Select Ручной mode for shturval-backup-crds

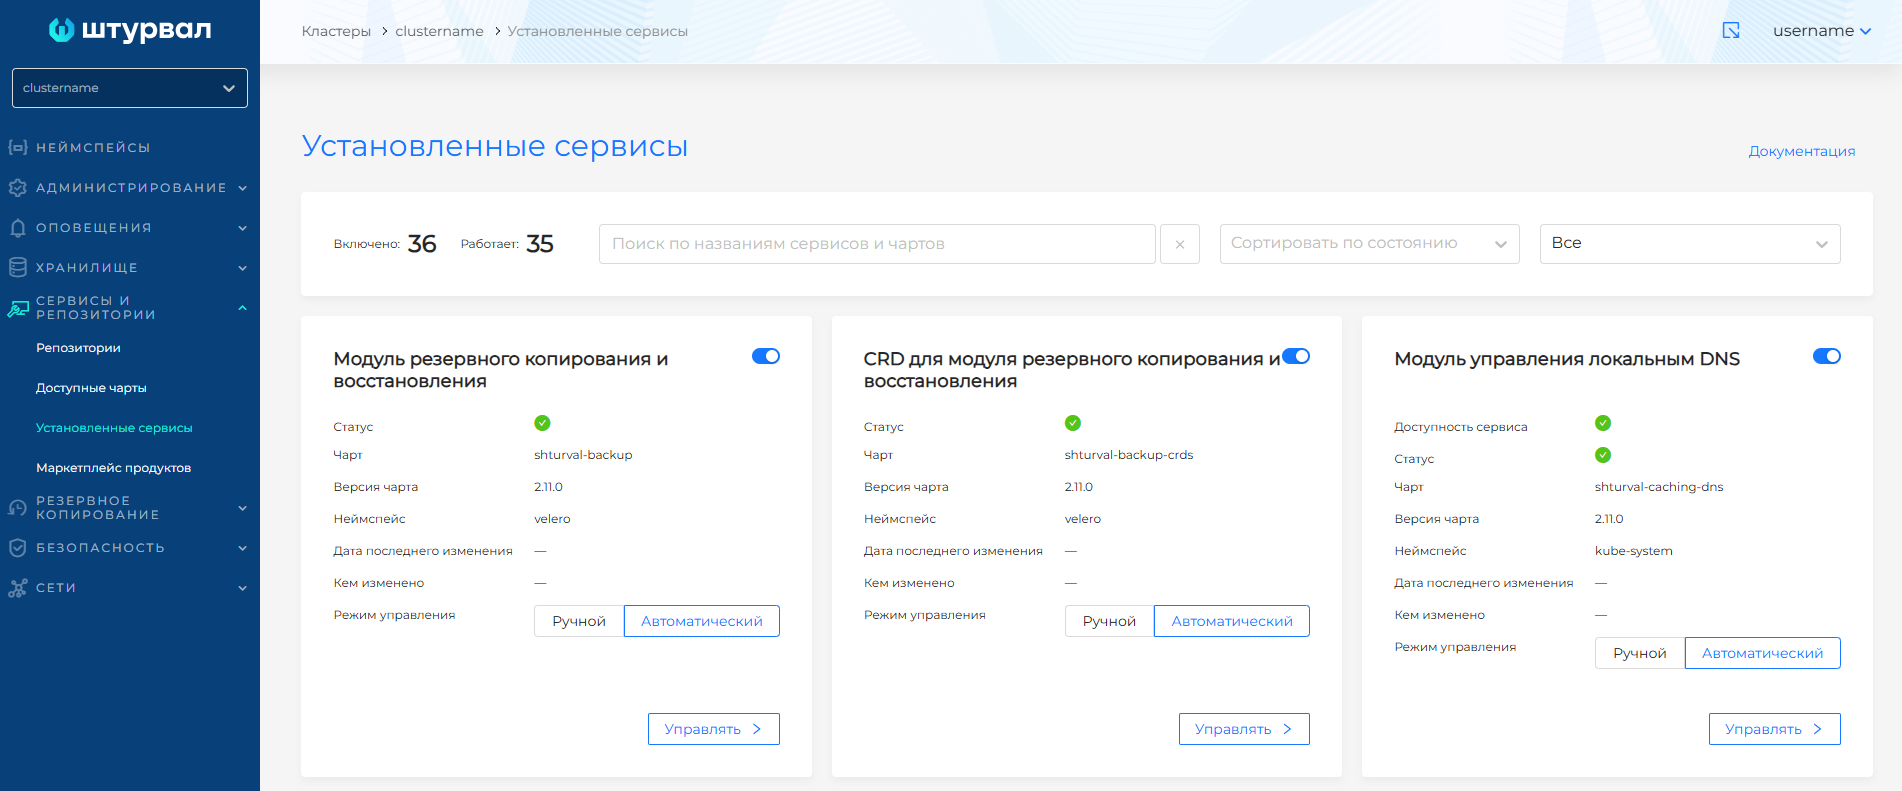1109,621
